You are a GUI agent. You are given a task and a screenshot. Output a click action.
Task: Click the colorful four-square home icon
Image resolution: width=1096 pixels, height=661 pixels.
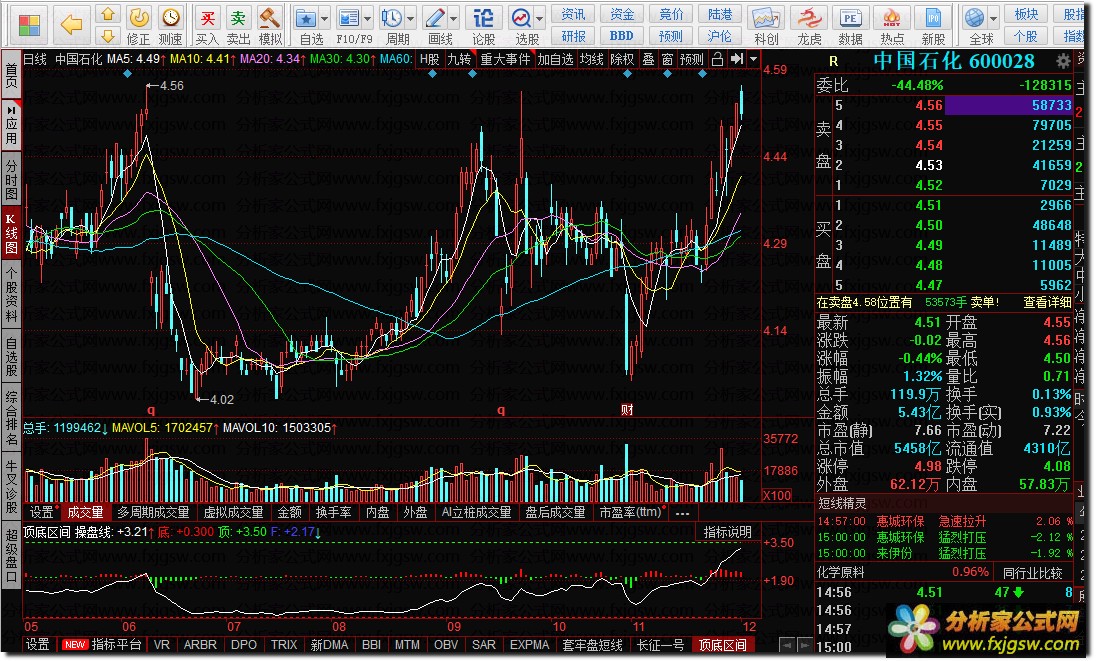(29, 25)
